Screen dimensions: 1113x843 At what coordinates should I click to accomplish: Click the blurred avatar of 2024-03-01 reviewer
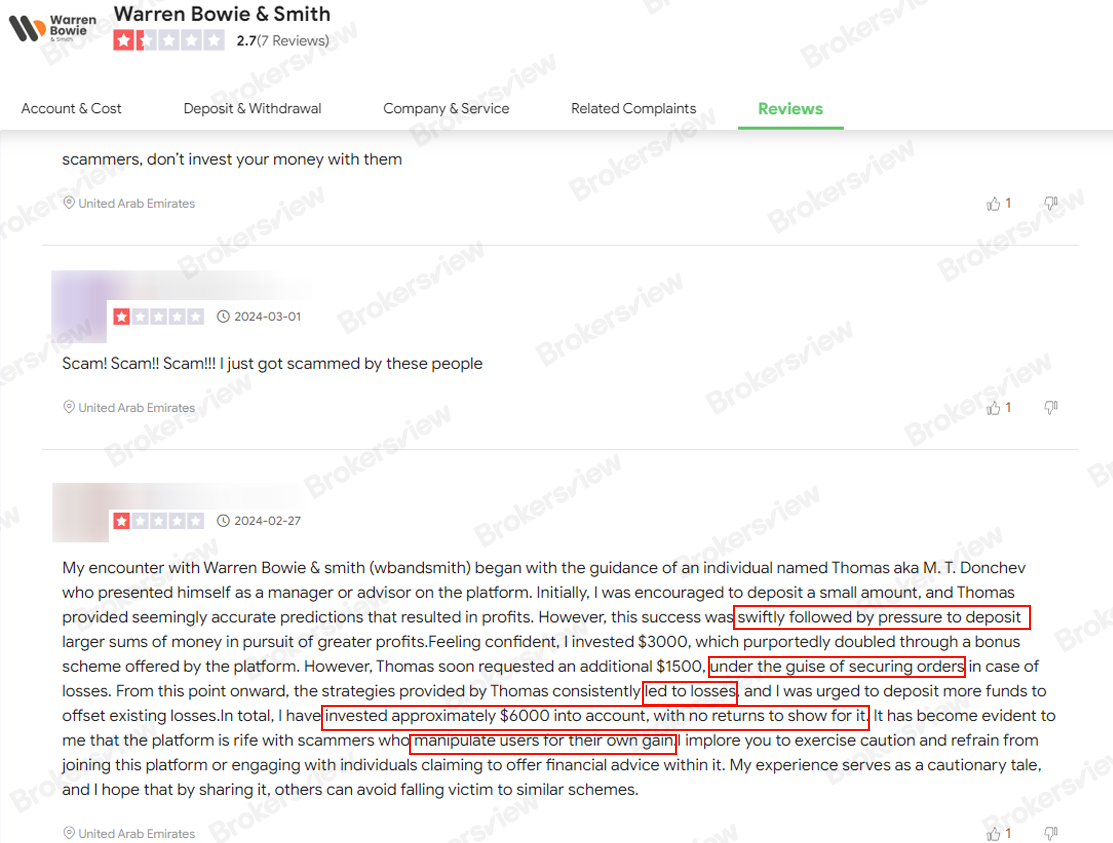(80, 307)
